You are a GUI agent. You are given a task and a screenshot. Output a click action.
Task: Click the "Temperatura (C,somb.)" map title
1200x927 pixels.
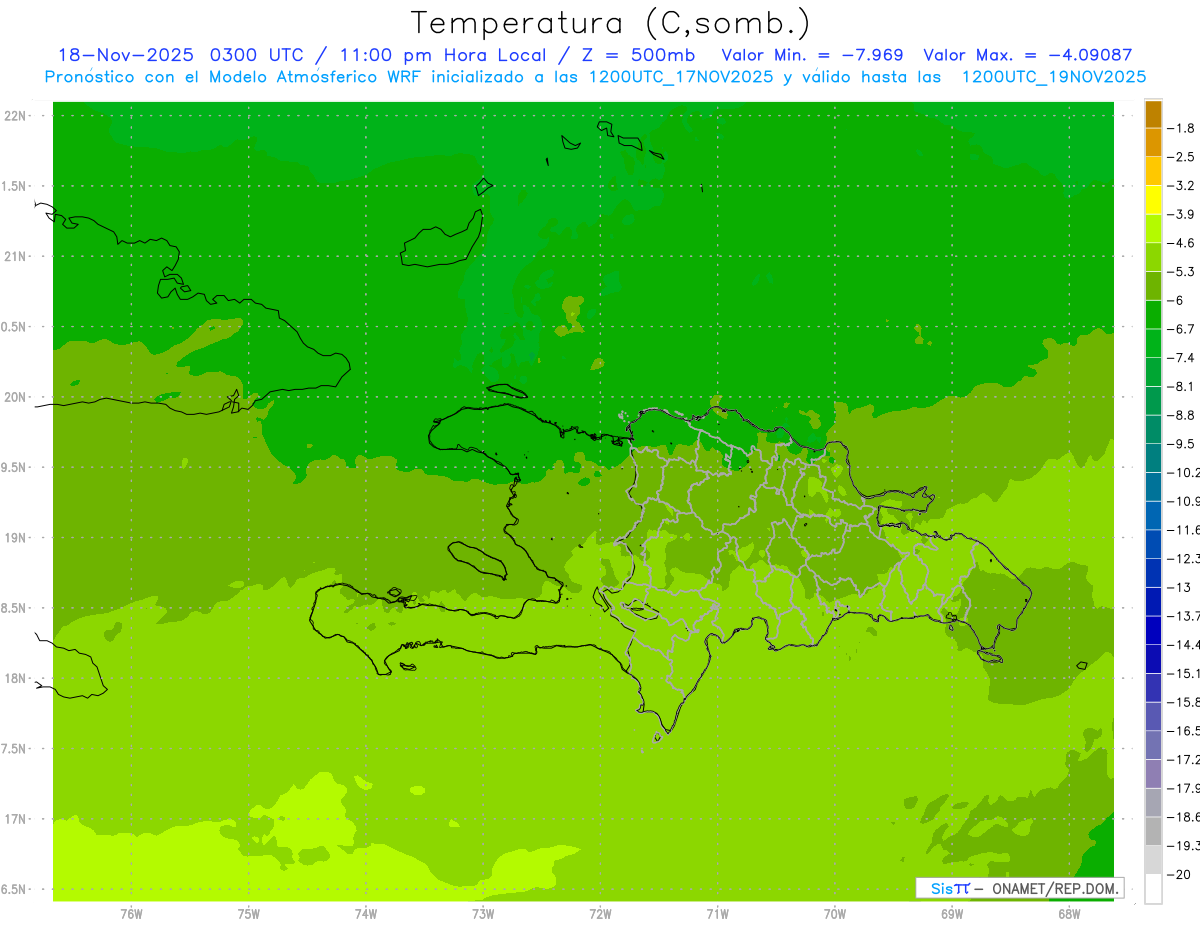coord(610,23)
